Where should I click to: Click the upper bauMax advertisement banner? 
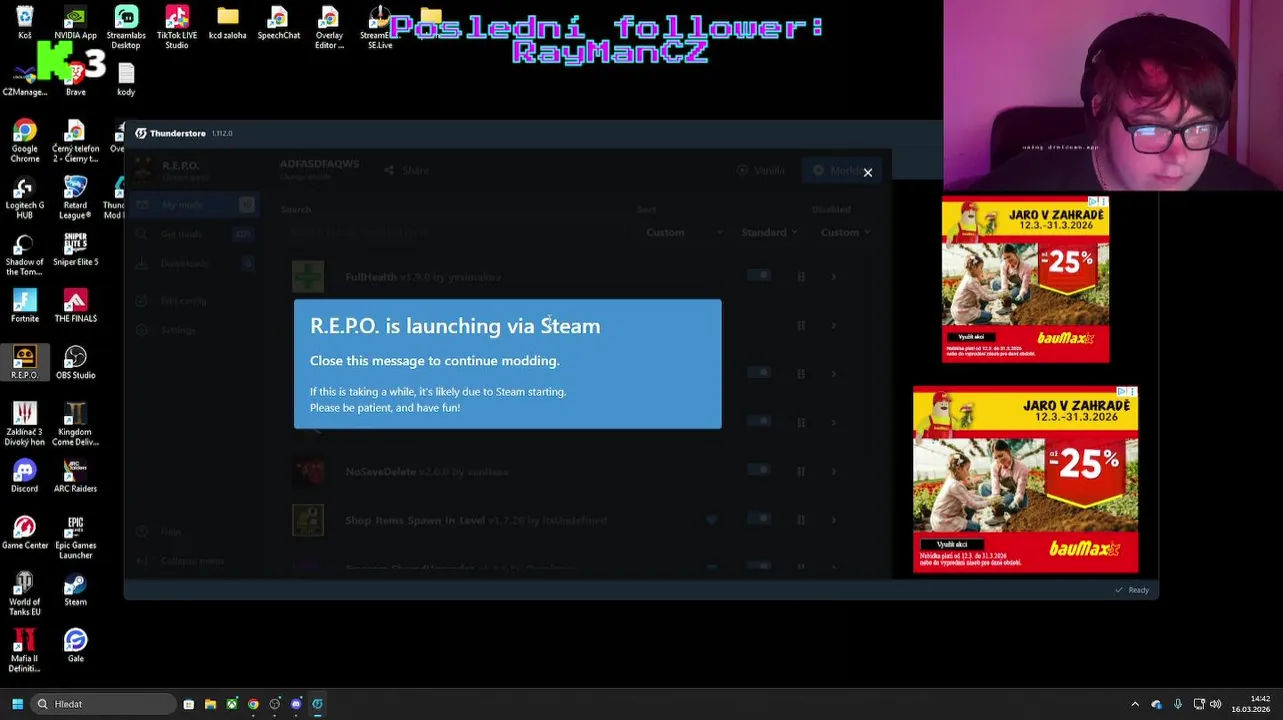tap(1025, 279)
